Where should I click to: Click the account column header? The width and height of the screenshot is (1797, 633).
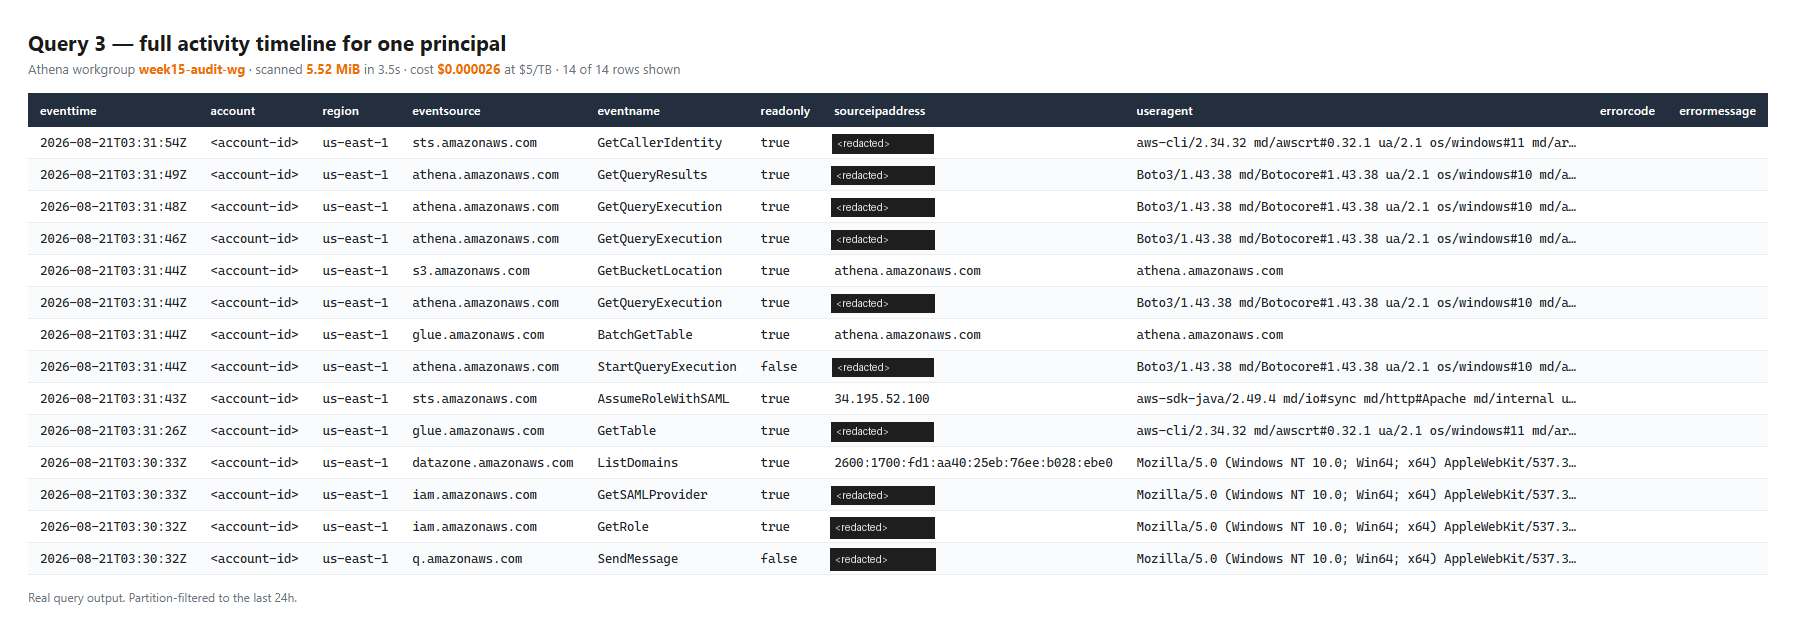tap(232, 111)
